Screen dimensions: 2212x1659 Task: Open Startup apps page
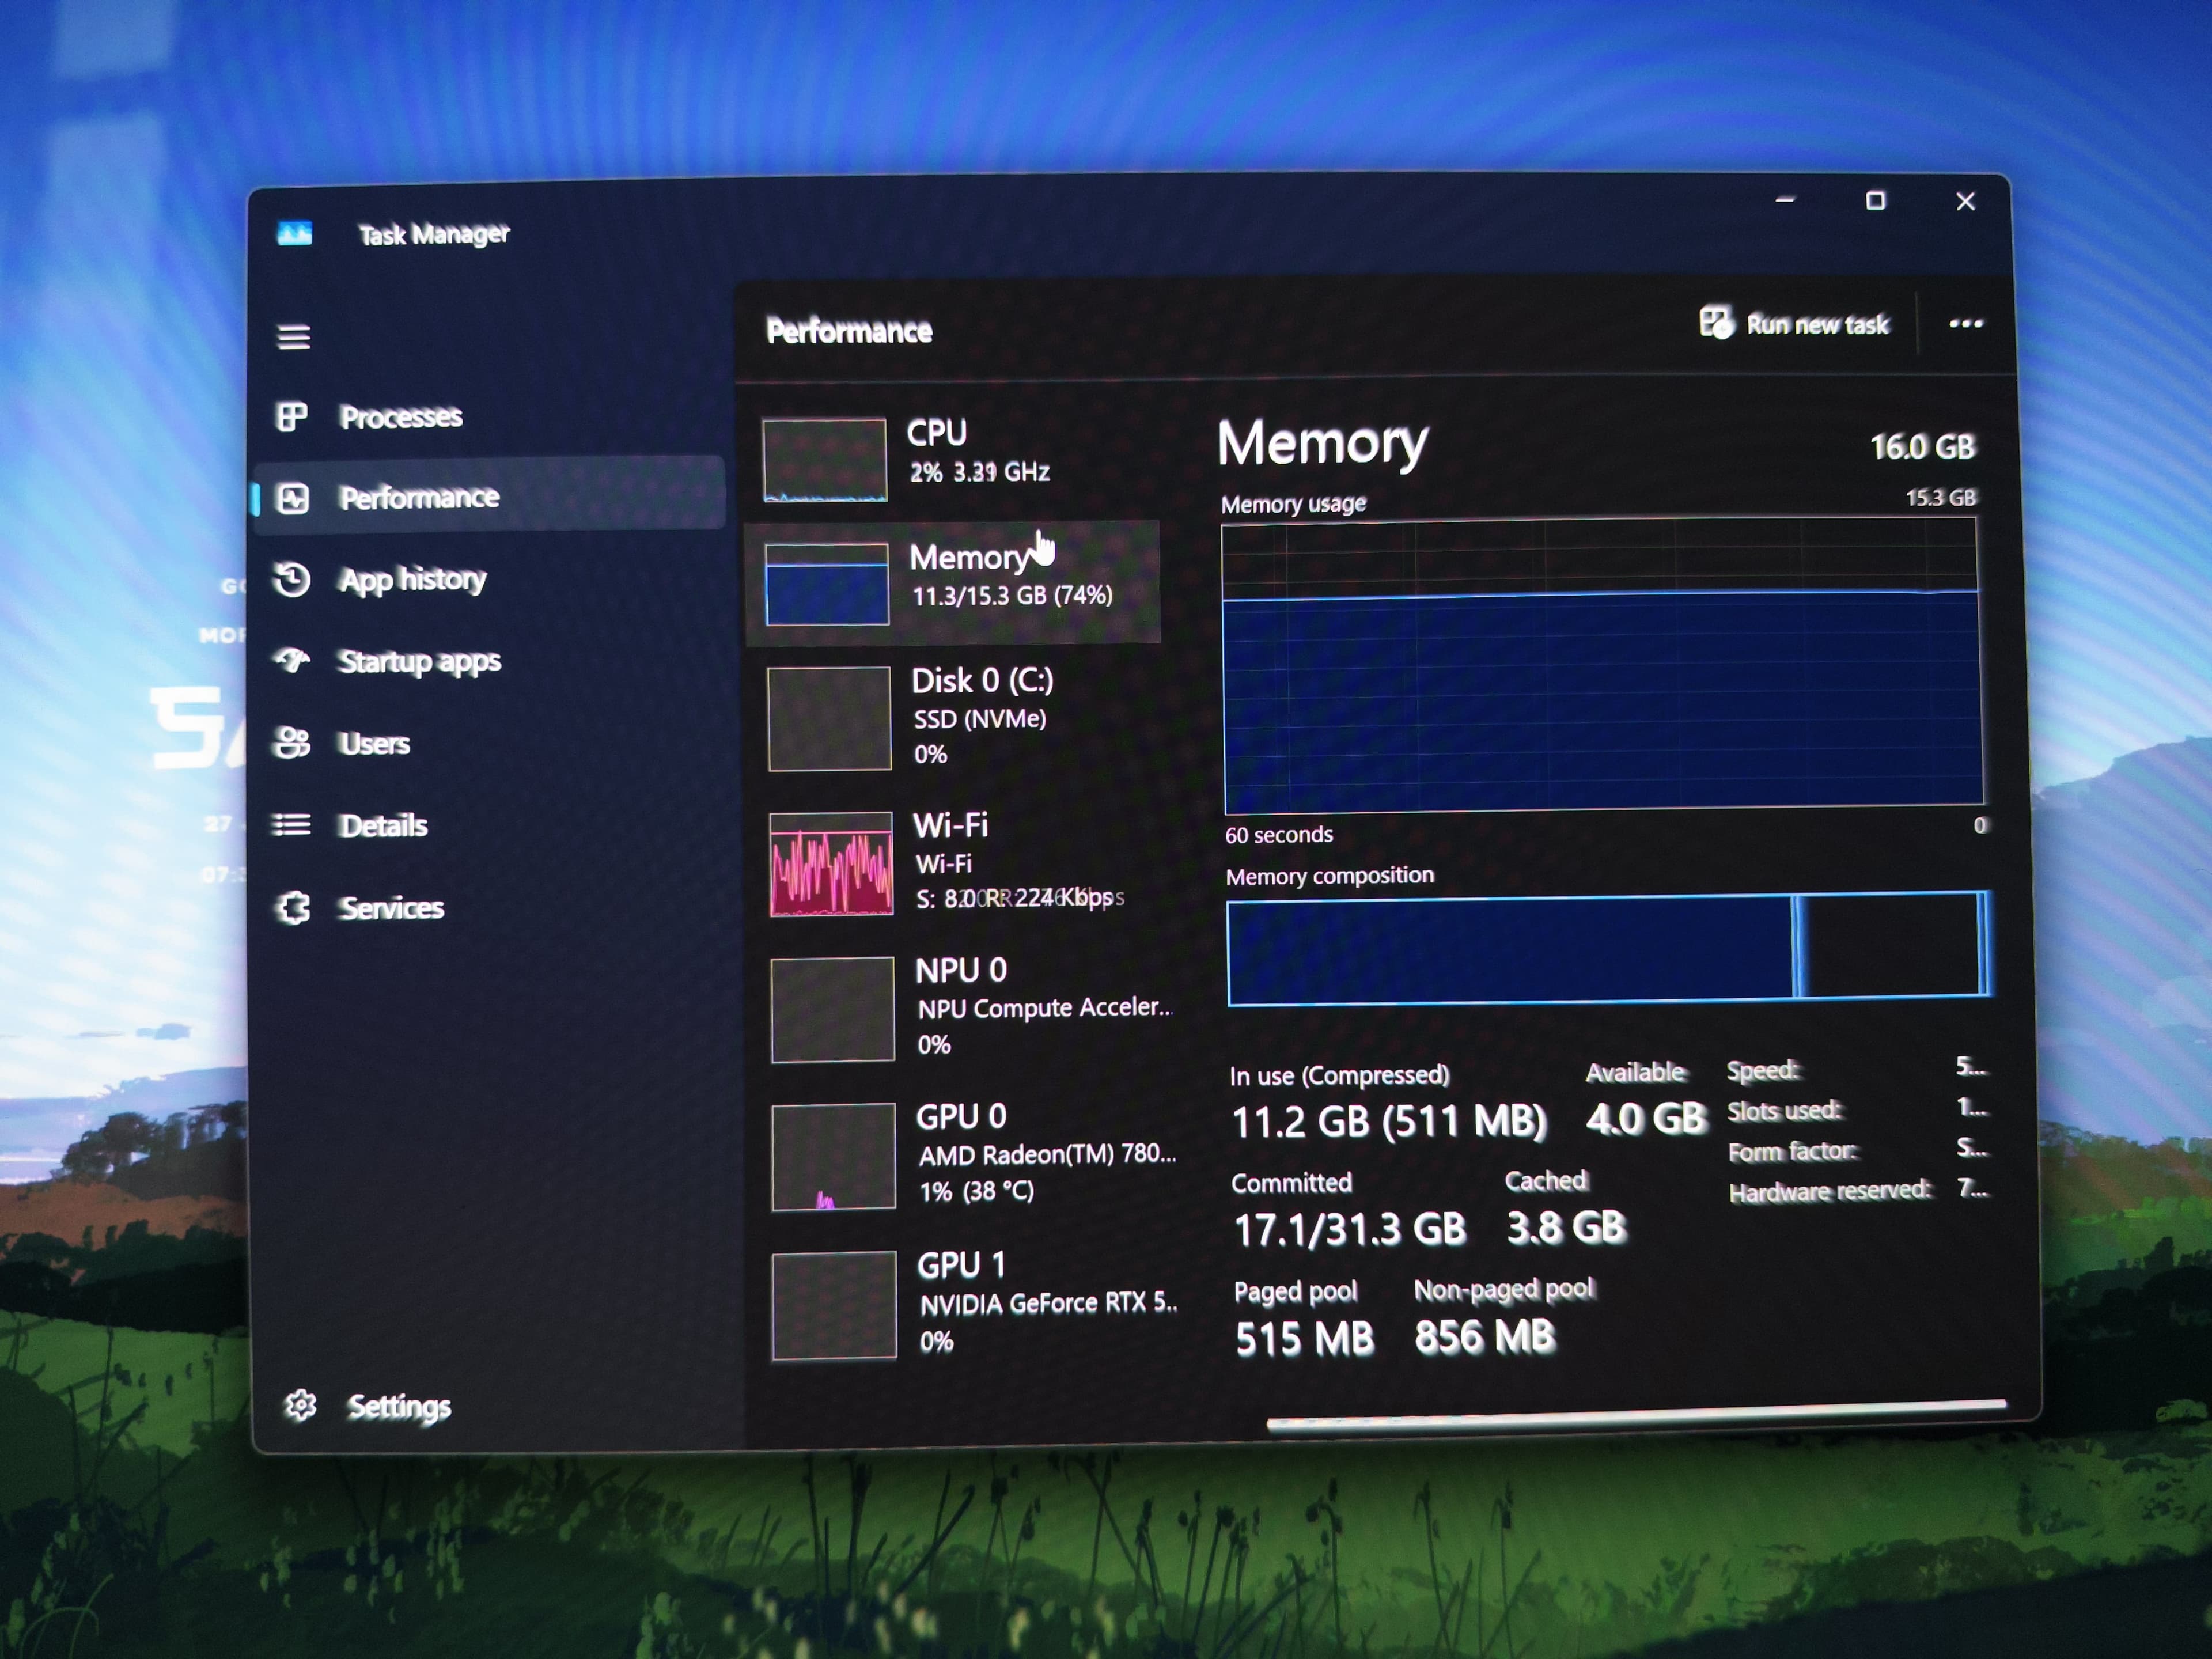[x=419, y=662]
